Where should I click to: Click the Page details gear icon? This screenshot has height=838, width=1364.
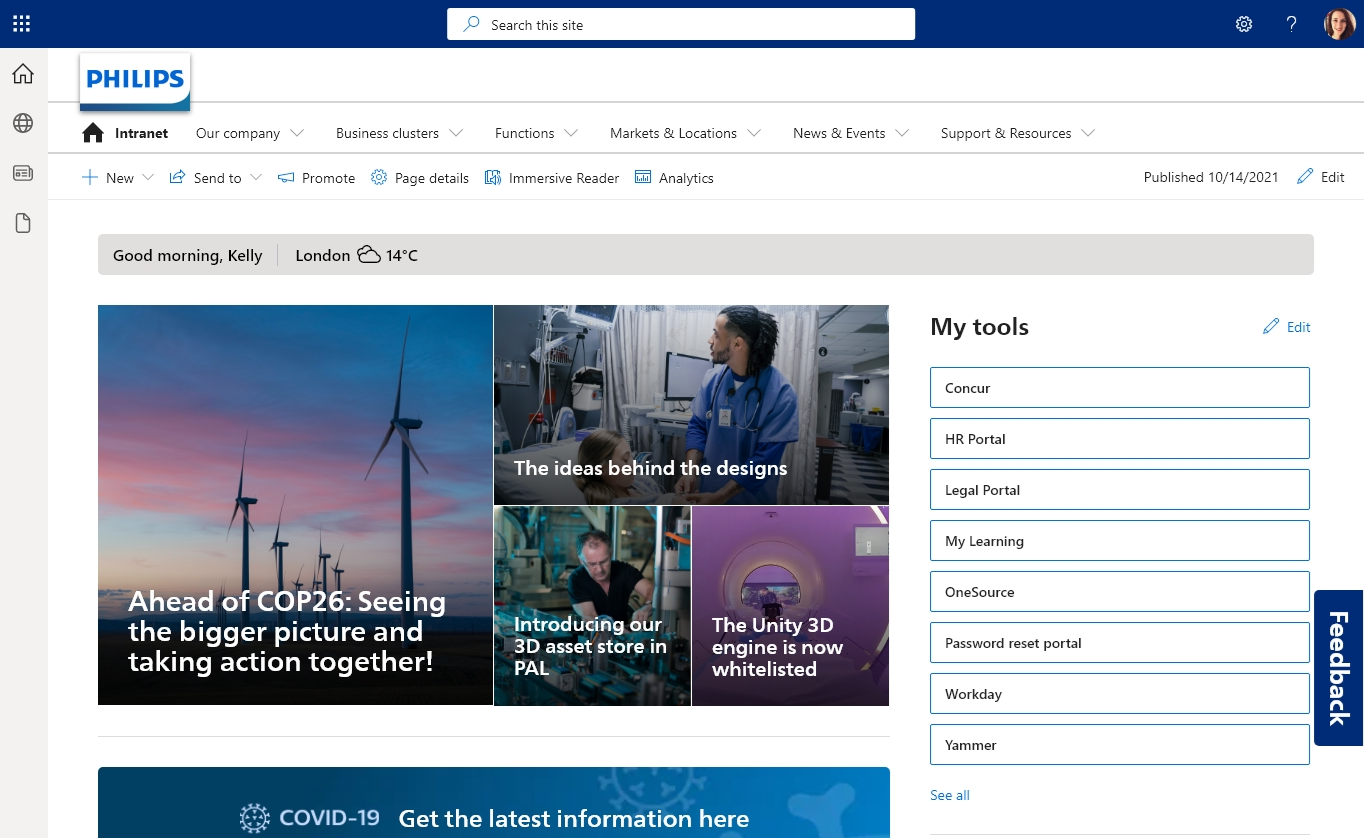379,178
